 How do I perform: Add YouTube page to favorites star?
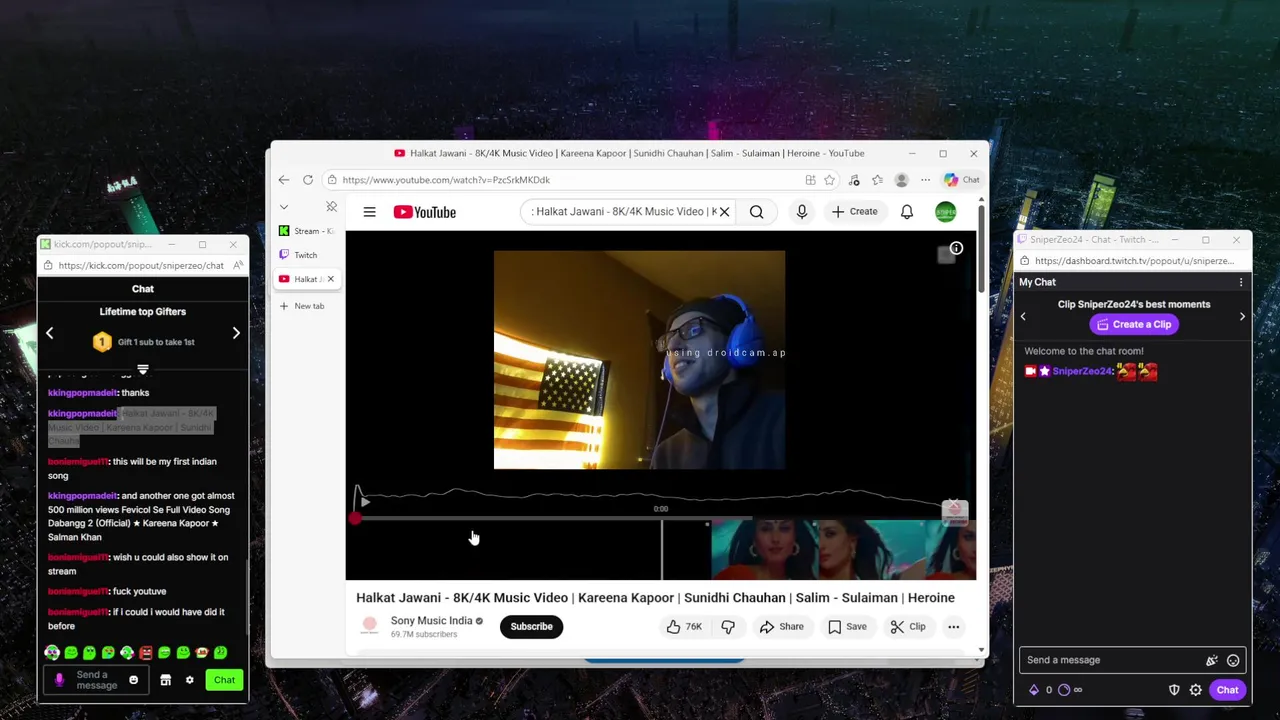pos(829,180)
